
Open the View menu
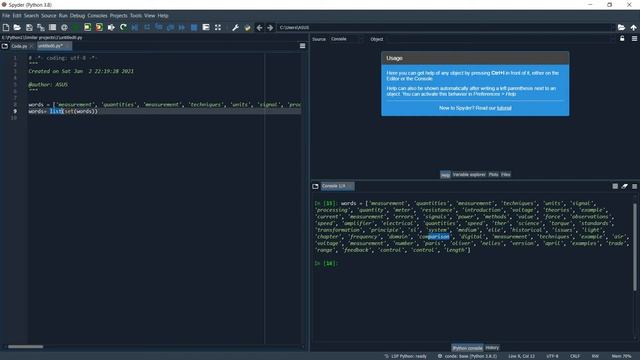[150, 16]
